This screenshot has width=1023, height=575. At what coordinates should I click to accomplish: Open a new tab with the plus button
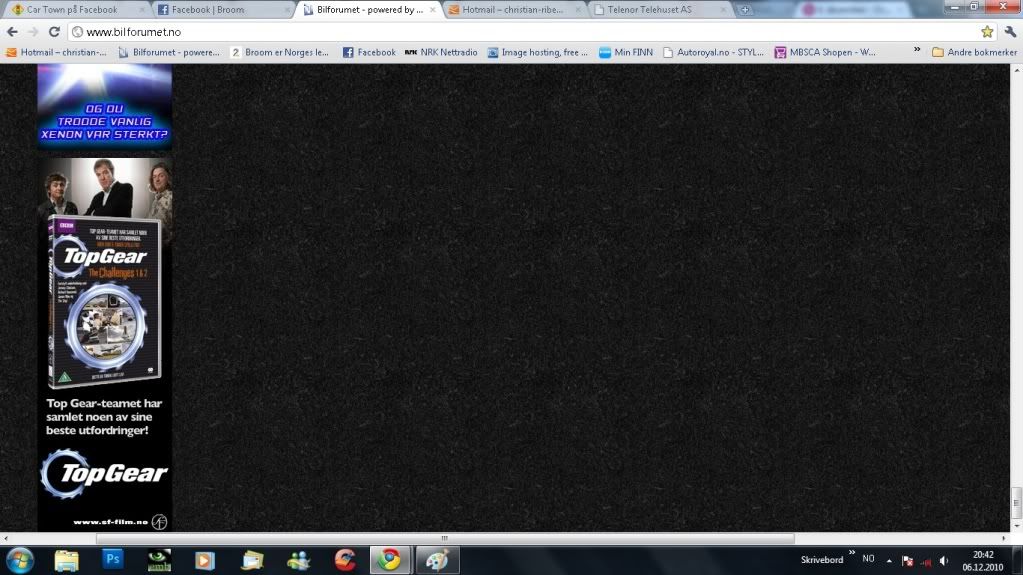coord(744,10)
